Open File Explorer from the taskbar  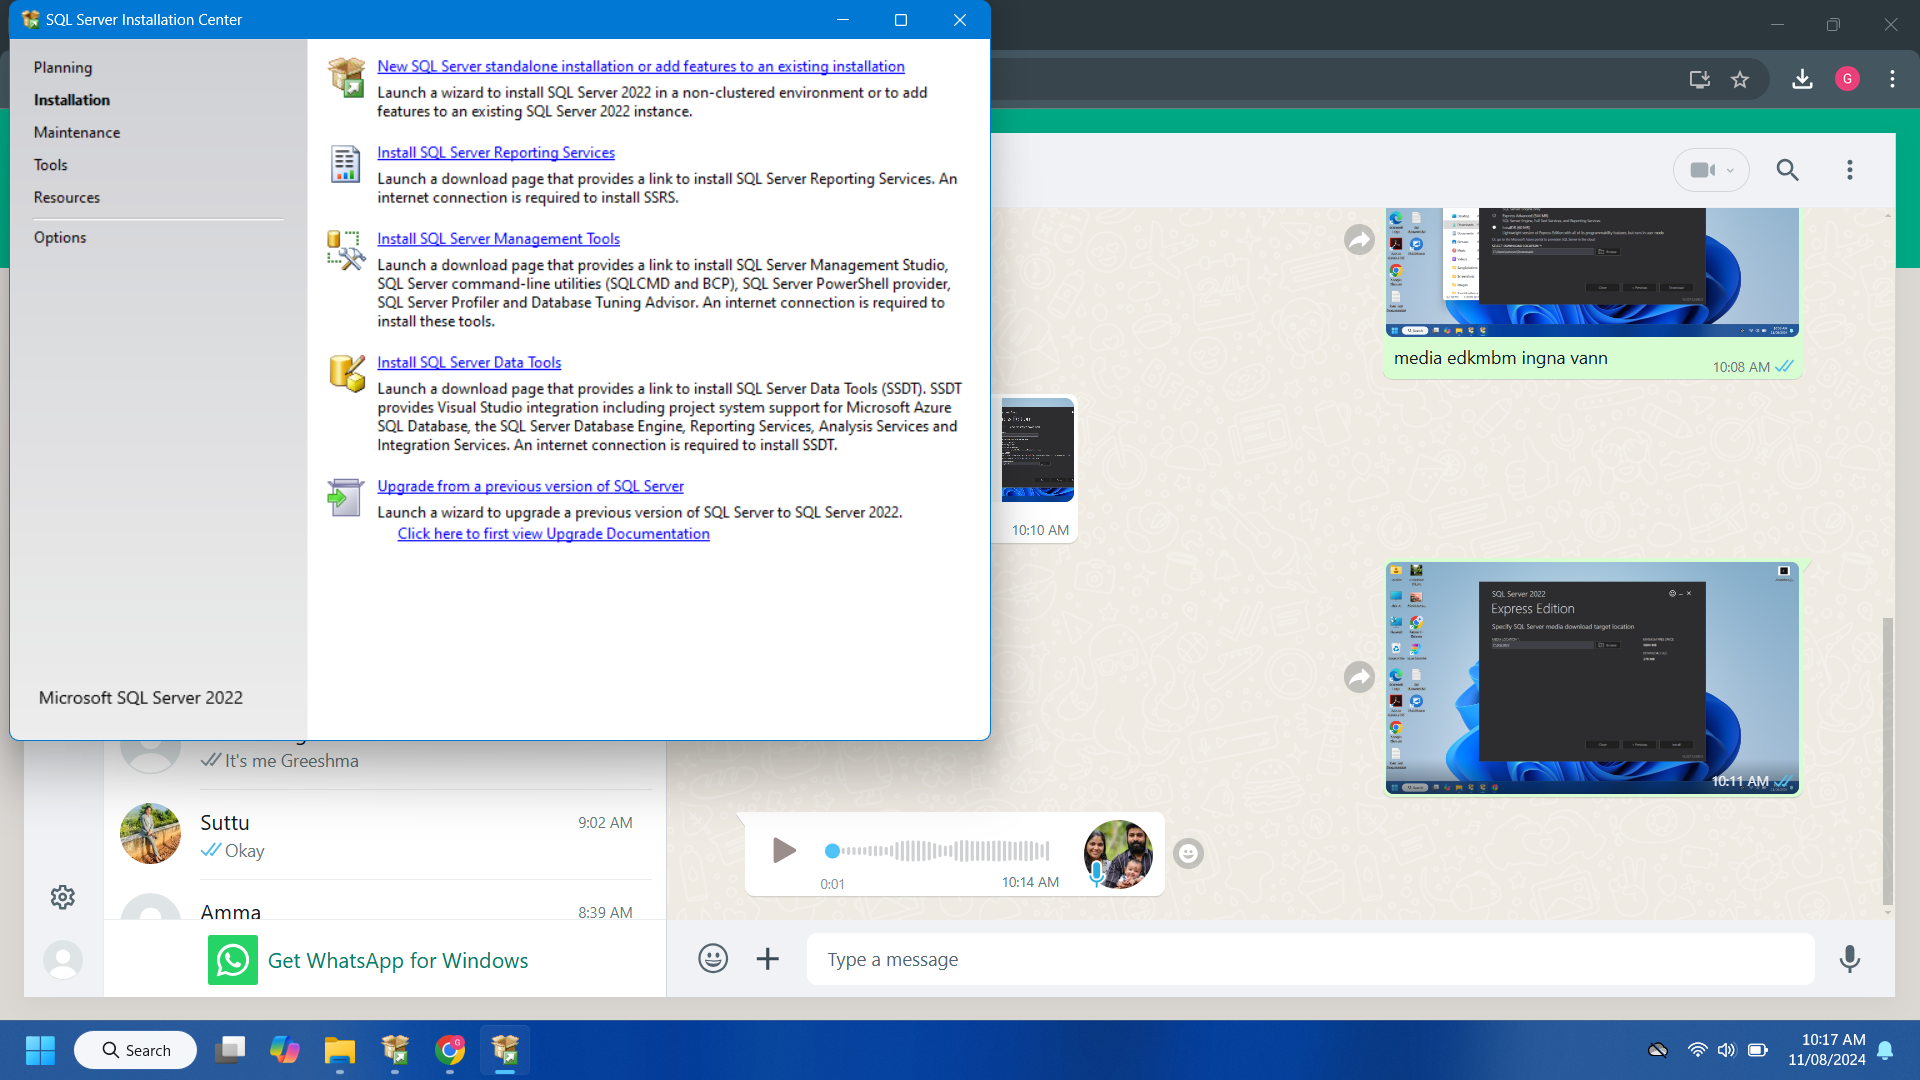point(339,1050)
